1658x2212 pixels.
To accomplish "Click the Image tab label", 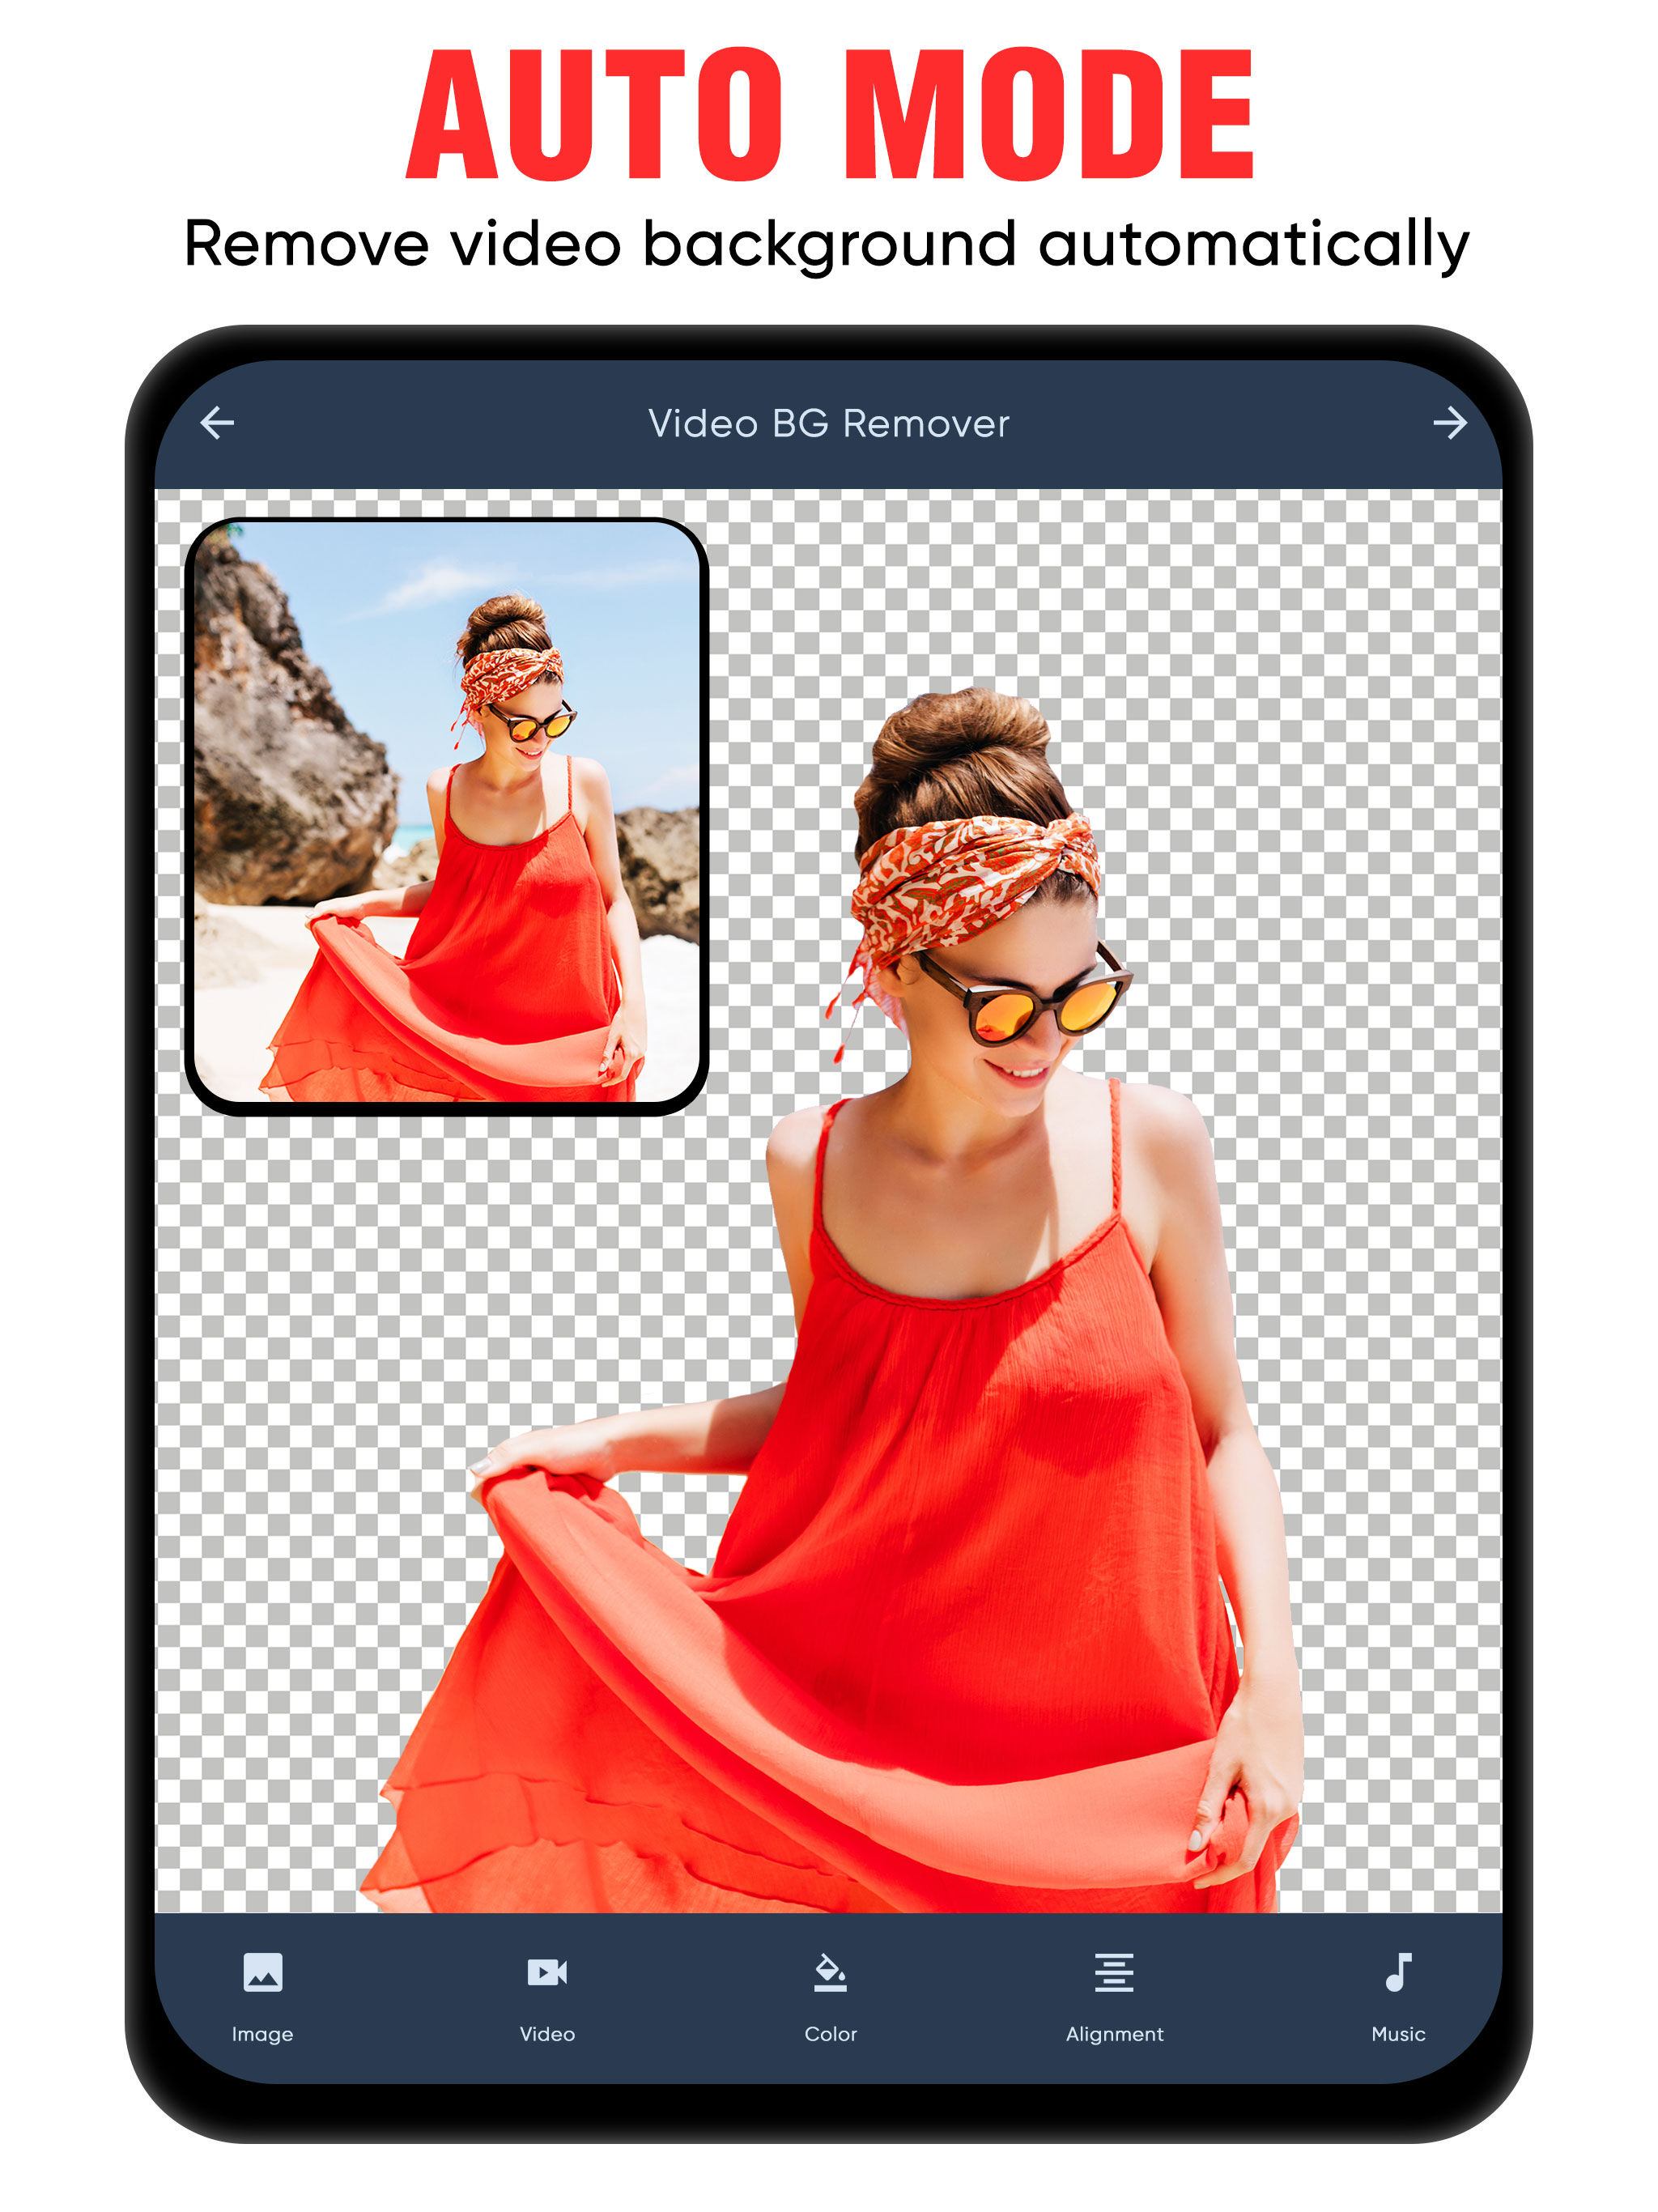I will 262,2034.
